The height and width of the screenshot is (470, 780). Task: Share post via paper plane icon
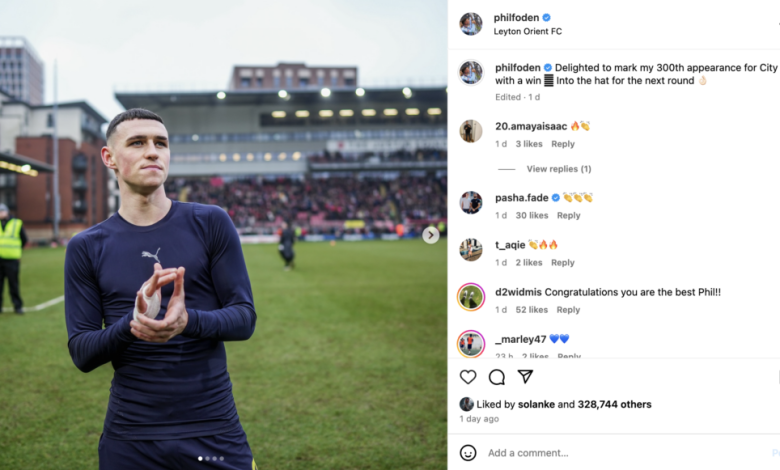[525, 376]
